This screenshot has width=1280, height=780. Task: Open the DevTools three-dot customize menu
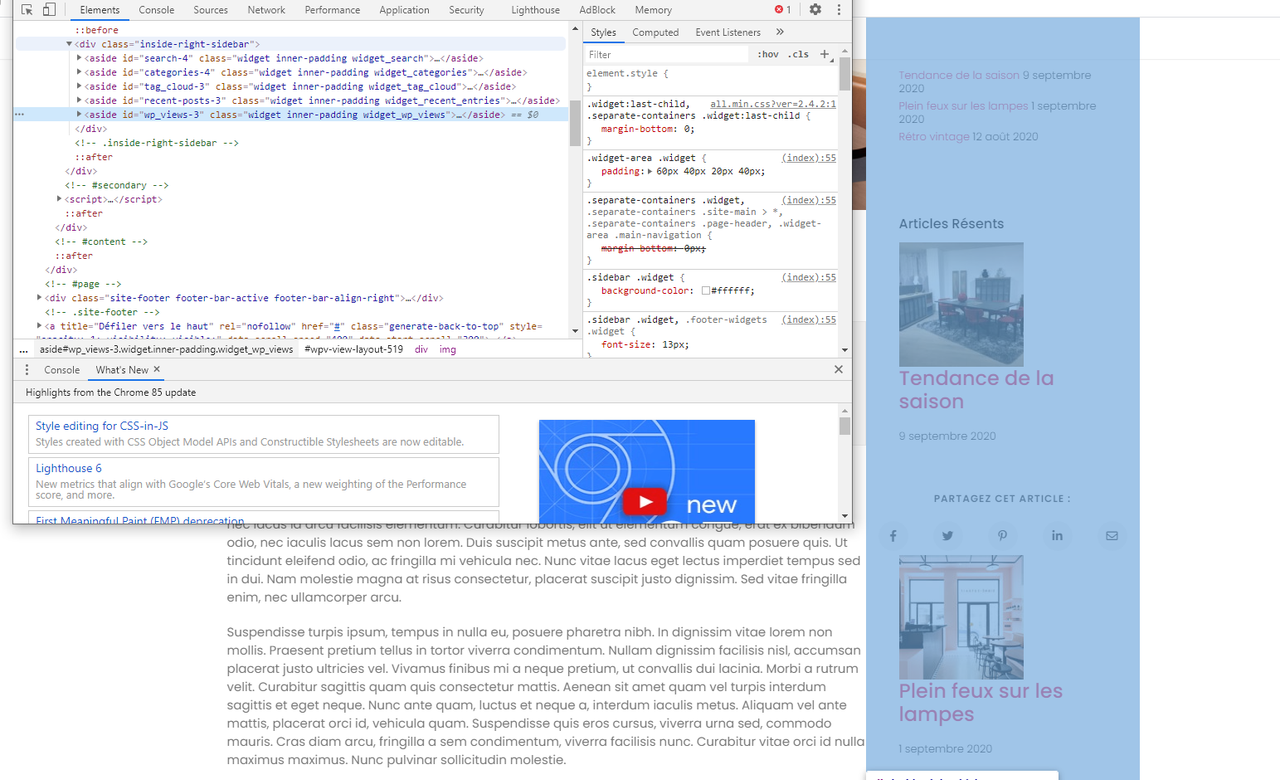tap(838, 10)
